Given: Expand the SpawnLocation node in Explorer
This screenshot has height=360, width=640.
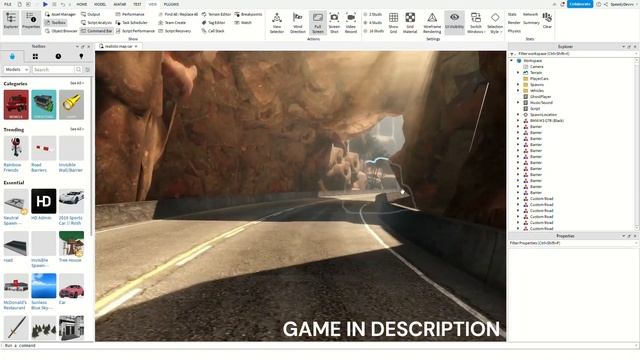Looking at the screenshot, I should click(x=518, y=115).
